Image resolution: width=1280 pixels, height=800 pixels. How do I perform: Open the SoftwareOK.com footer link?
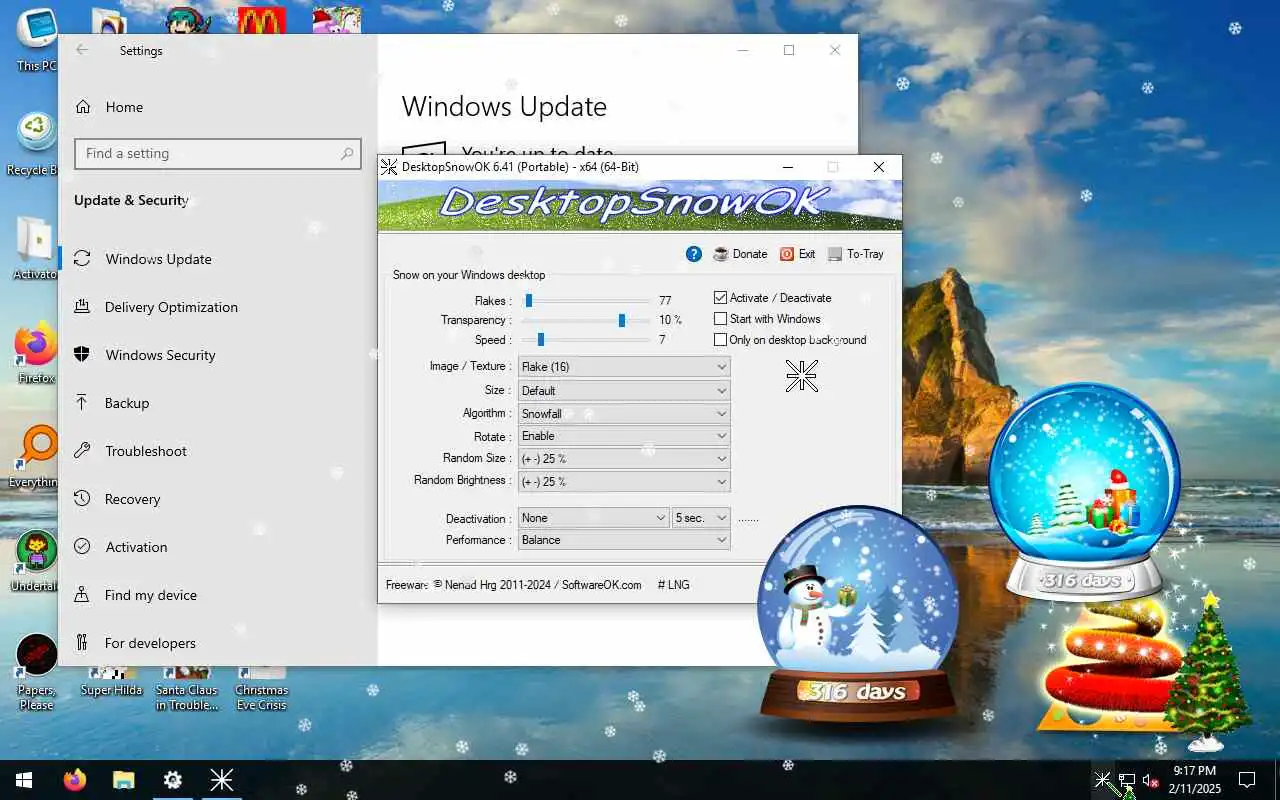(602, 585)
